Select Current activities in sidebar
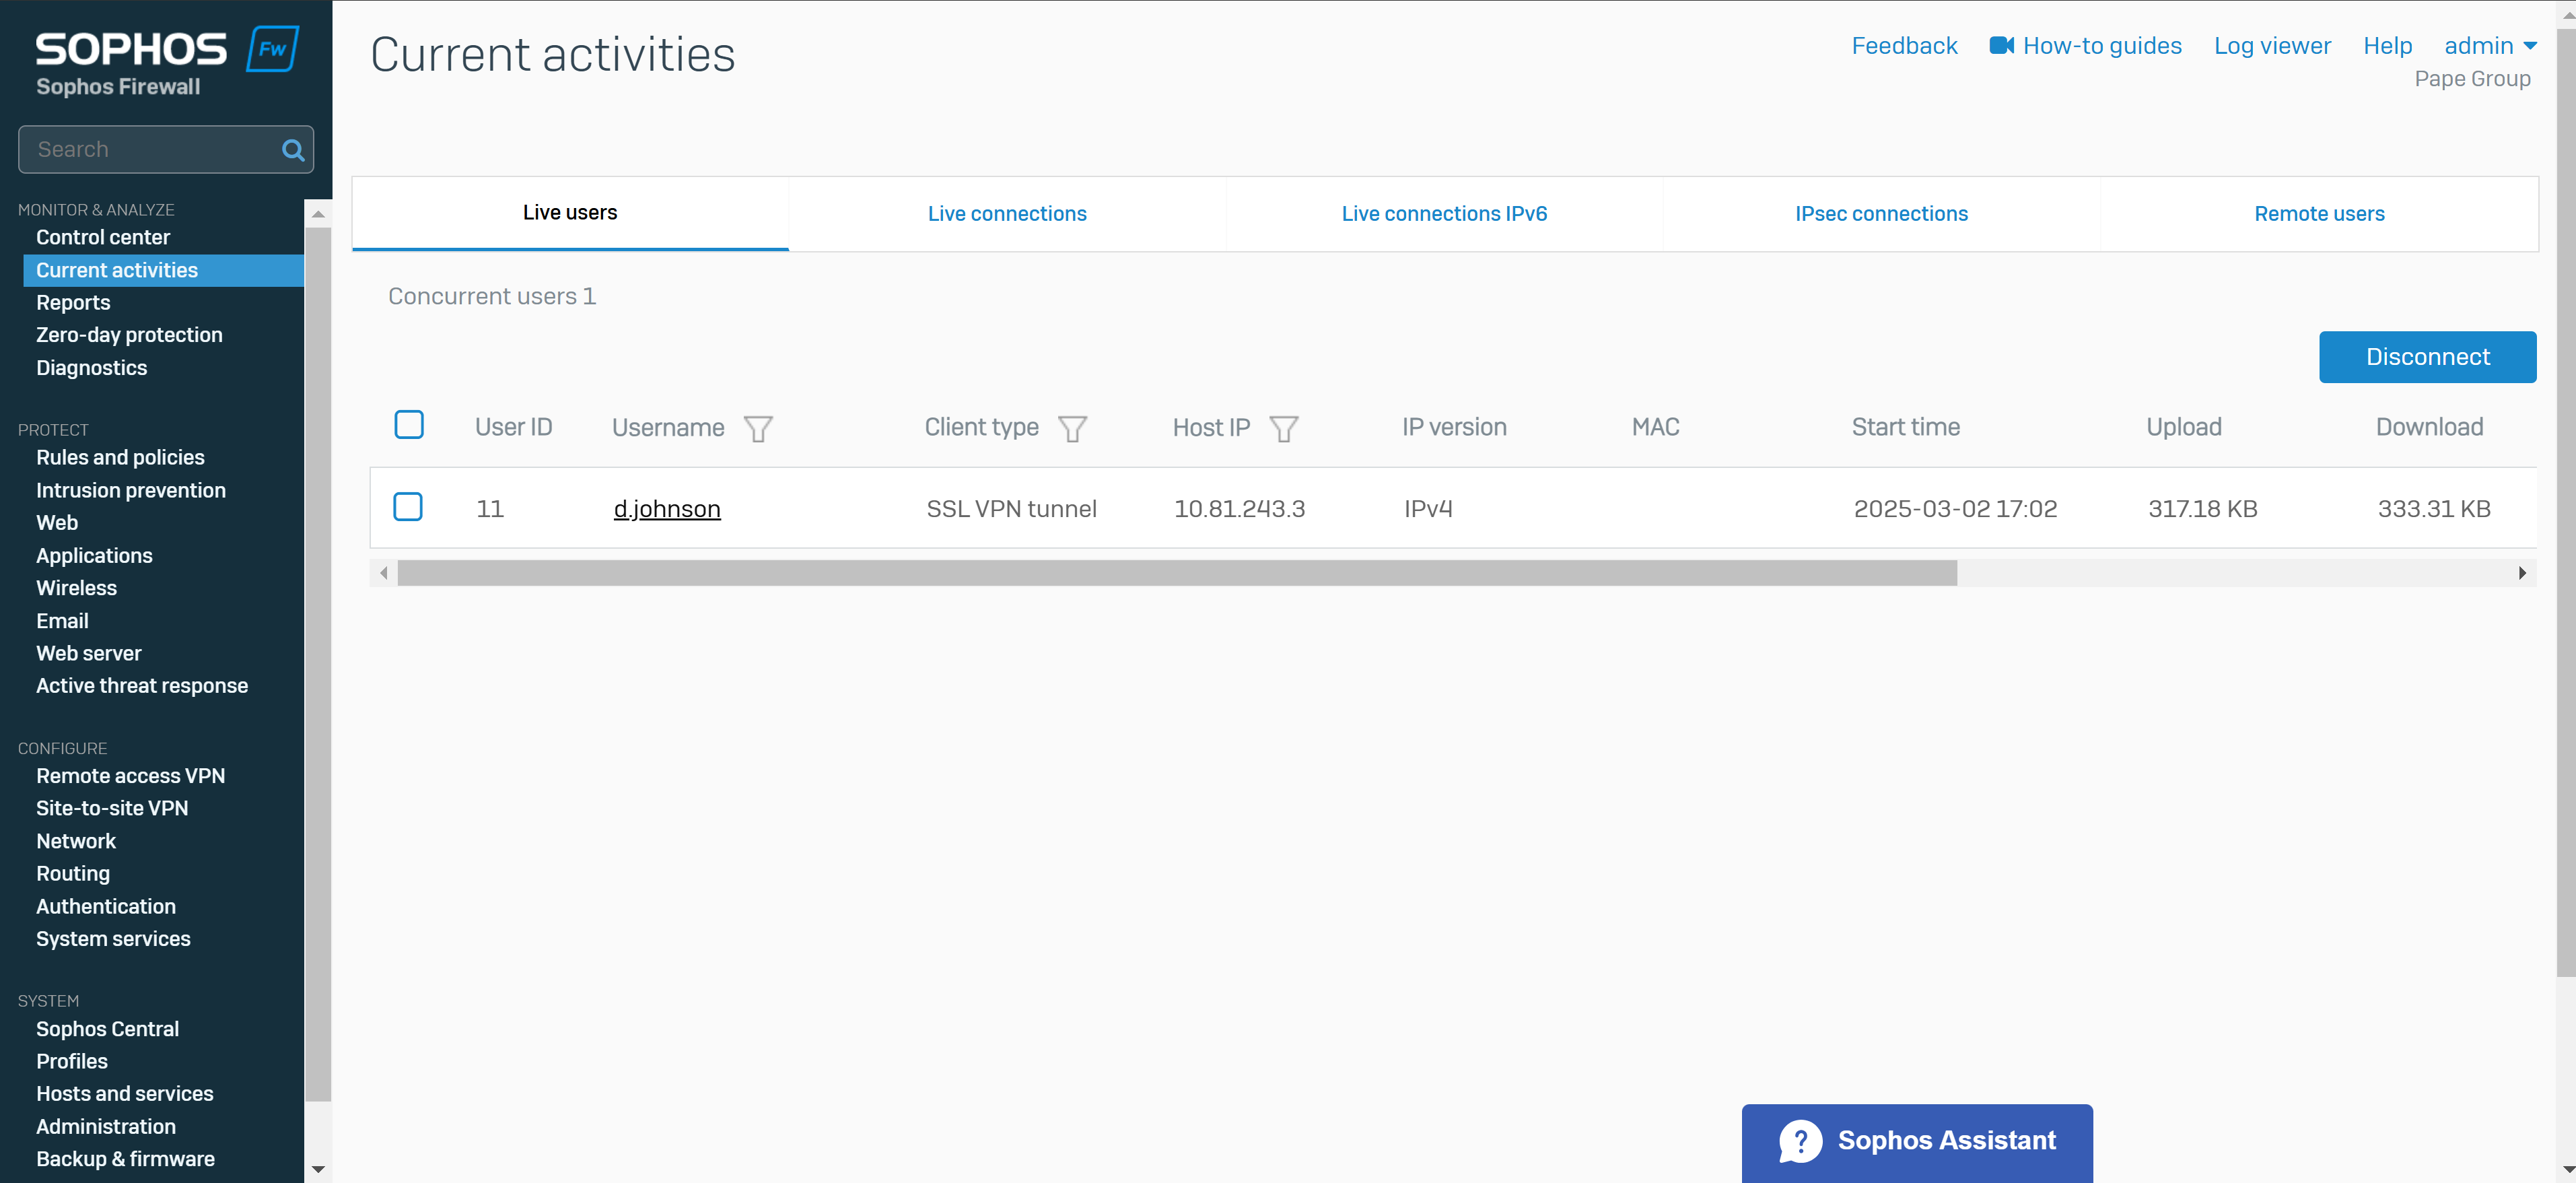This screenshot has height=1183, width=2576. click(163, 270)
